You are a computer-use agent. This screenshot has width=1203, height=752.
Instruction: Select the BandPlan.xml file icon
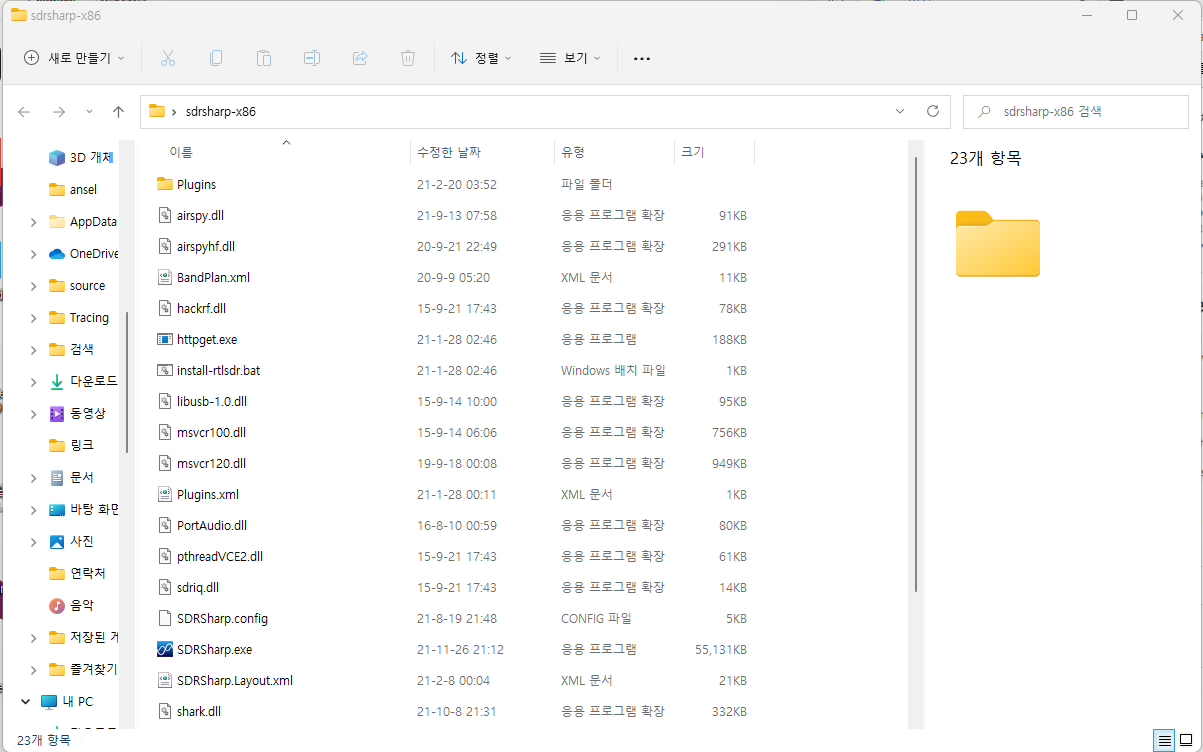click(165, 277)
